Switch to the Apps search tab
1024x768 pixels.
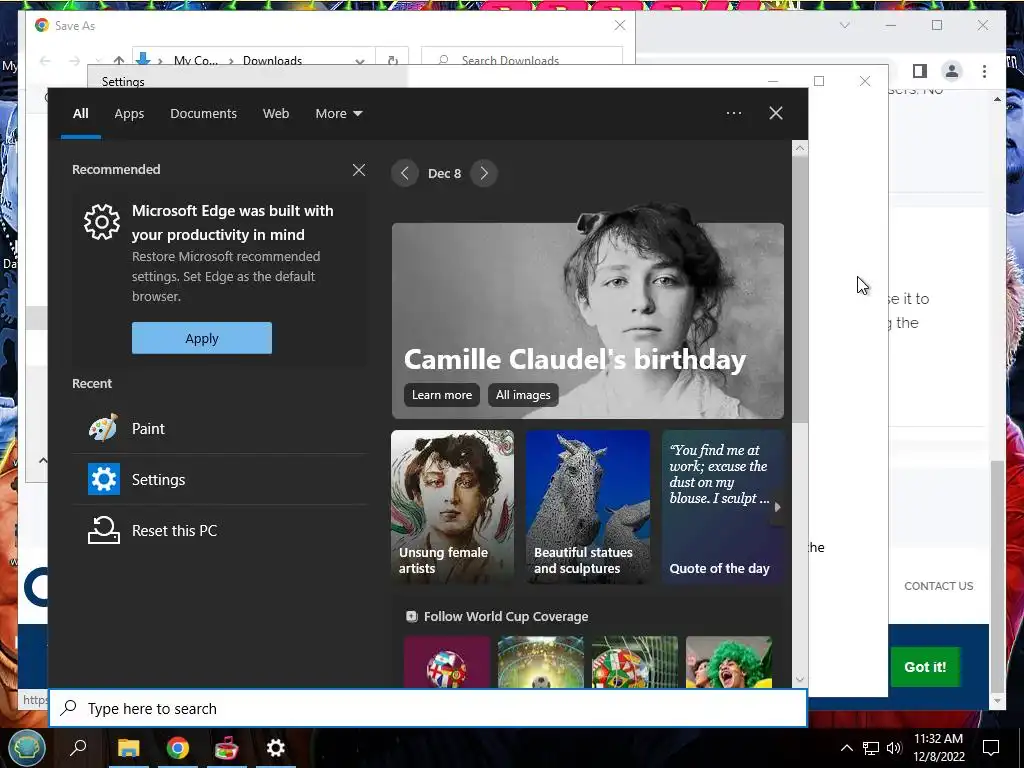click(x=129, y=113)
